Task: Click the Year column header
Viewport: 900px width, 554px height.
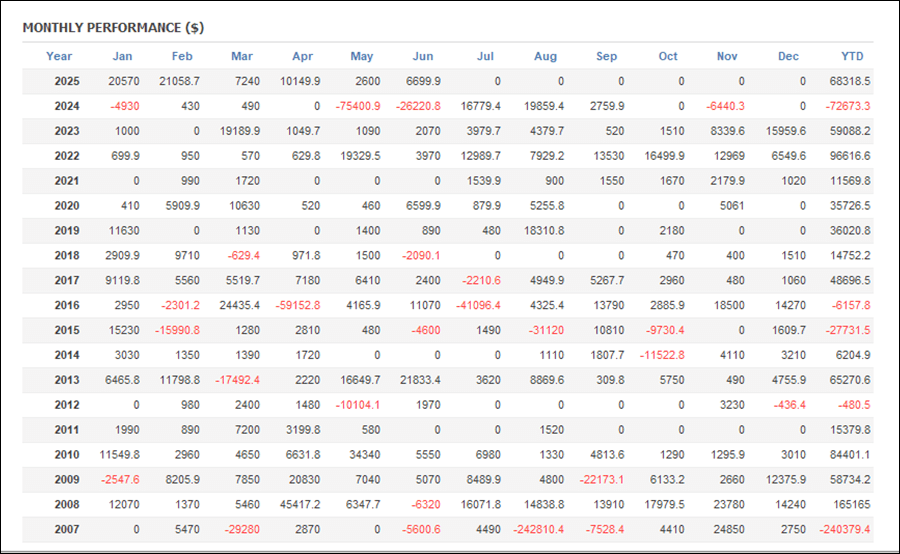Action: tap(59, 56)
